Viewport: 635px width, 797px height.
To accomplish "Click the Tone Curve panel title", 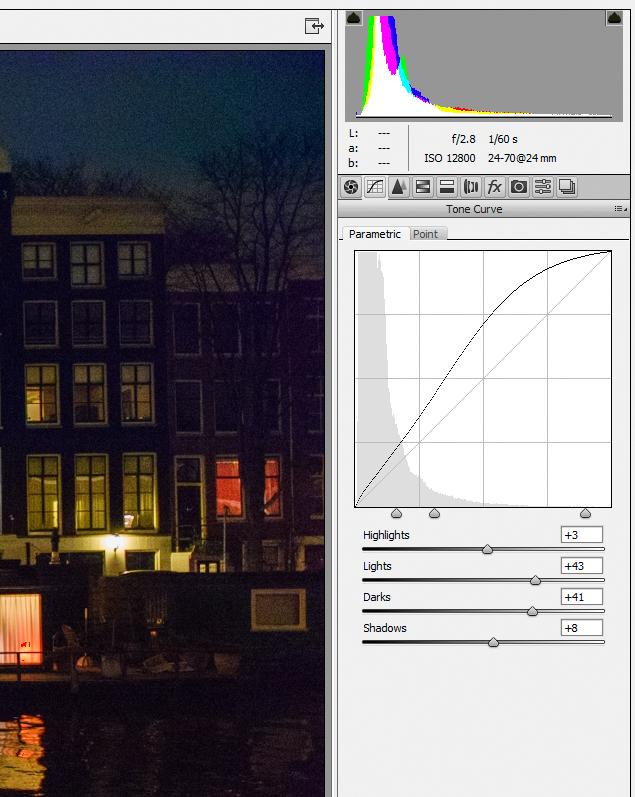I will (x=474, y=209).
